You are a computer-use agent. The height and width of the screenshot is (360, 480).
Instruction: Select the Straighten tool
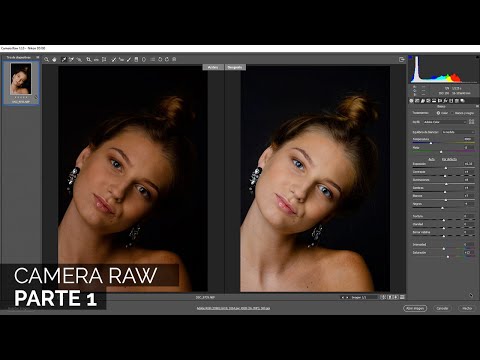pos(96,59)
